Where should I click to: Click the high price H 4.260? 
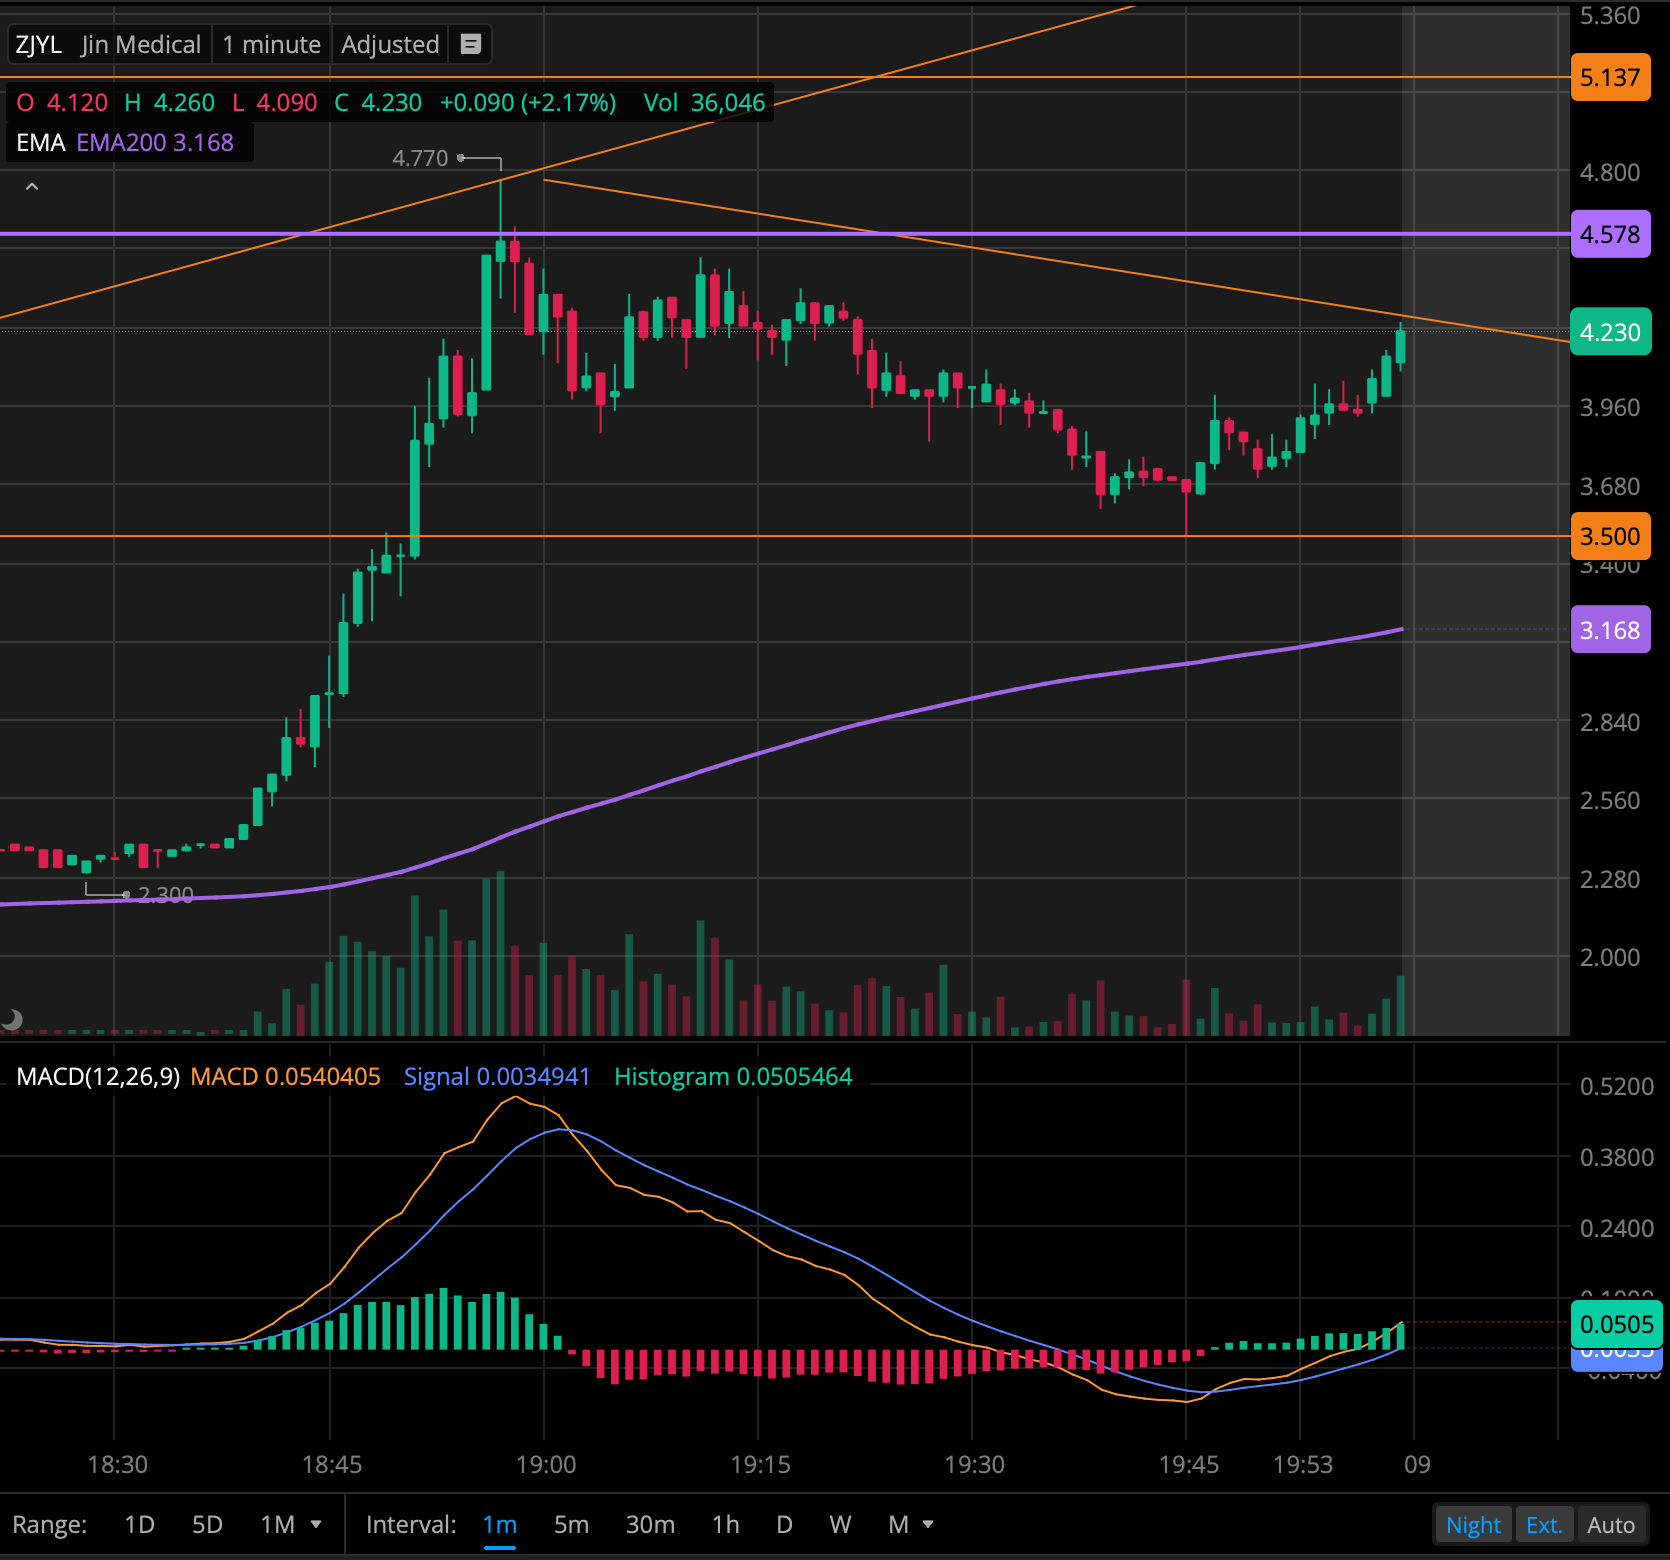pos(170,102)
